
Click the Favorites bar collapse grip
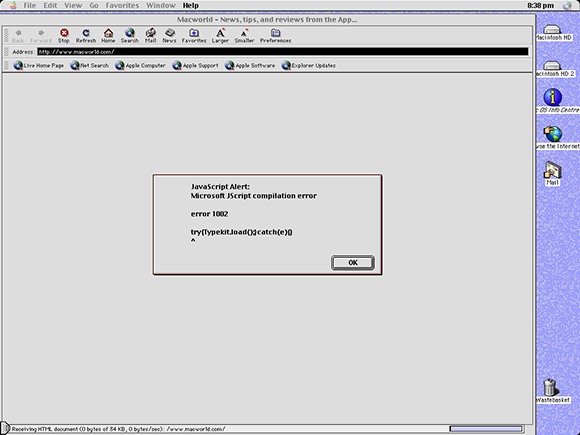pyautogui.click(x=6, y=65)
